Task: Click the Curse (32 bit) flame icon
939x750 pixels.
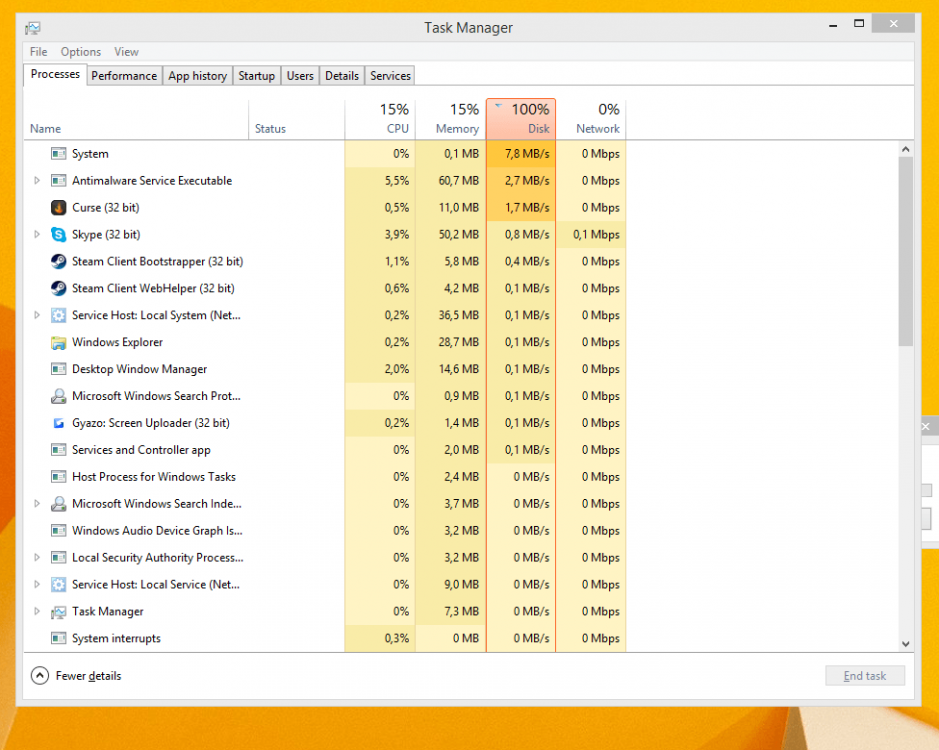Action: tap(58, 208)
